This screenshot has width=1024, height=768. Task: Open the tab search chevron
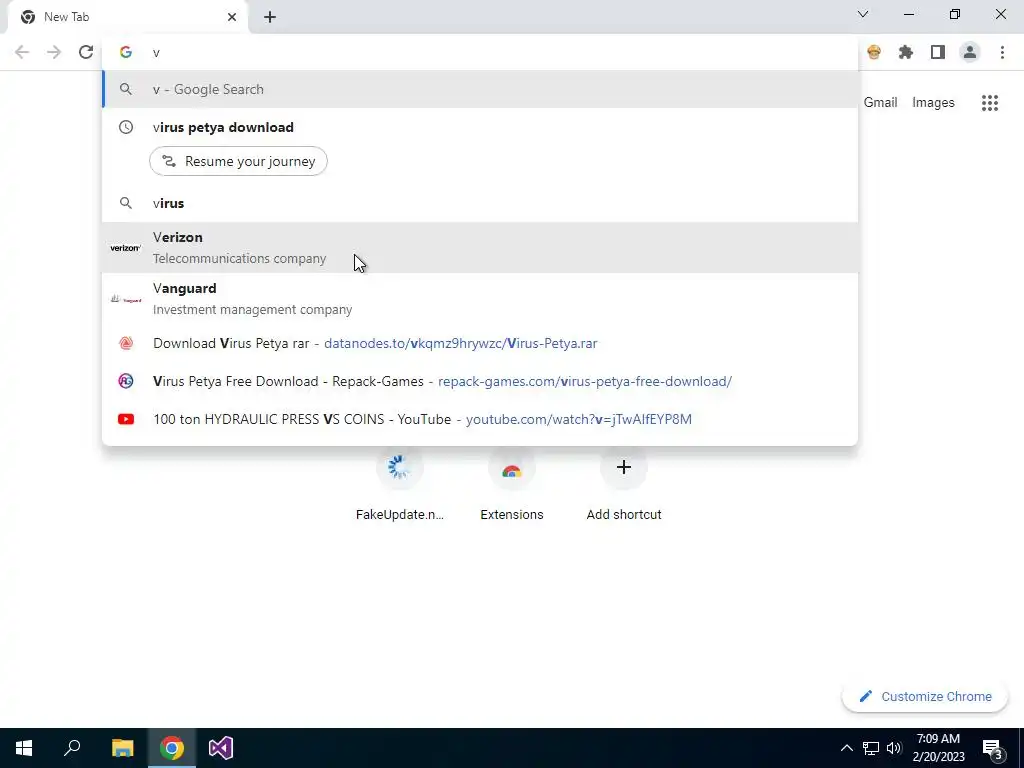click(863, 14)
